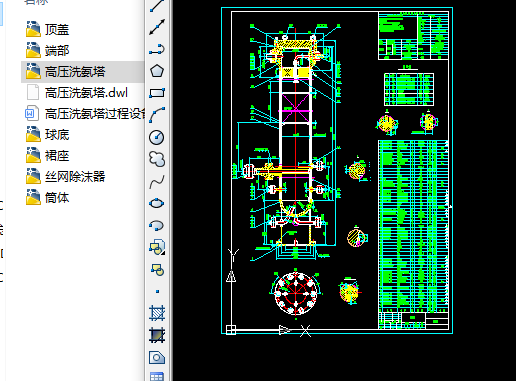
Task: Click the Insert Block tool
Action: (x=157, y=247)
